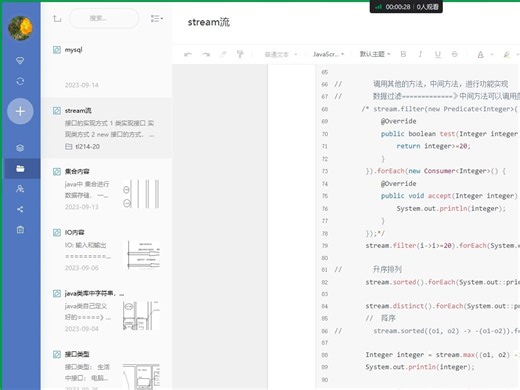This screenshot has width=520, height=390.
Task: Go up a folder level with back arrow
Action: point(57,19)
